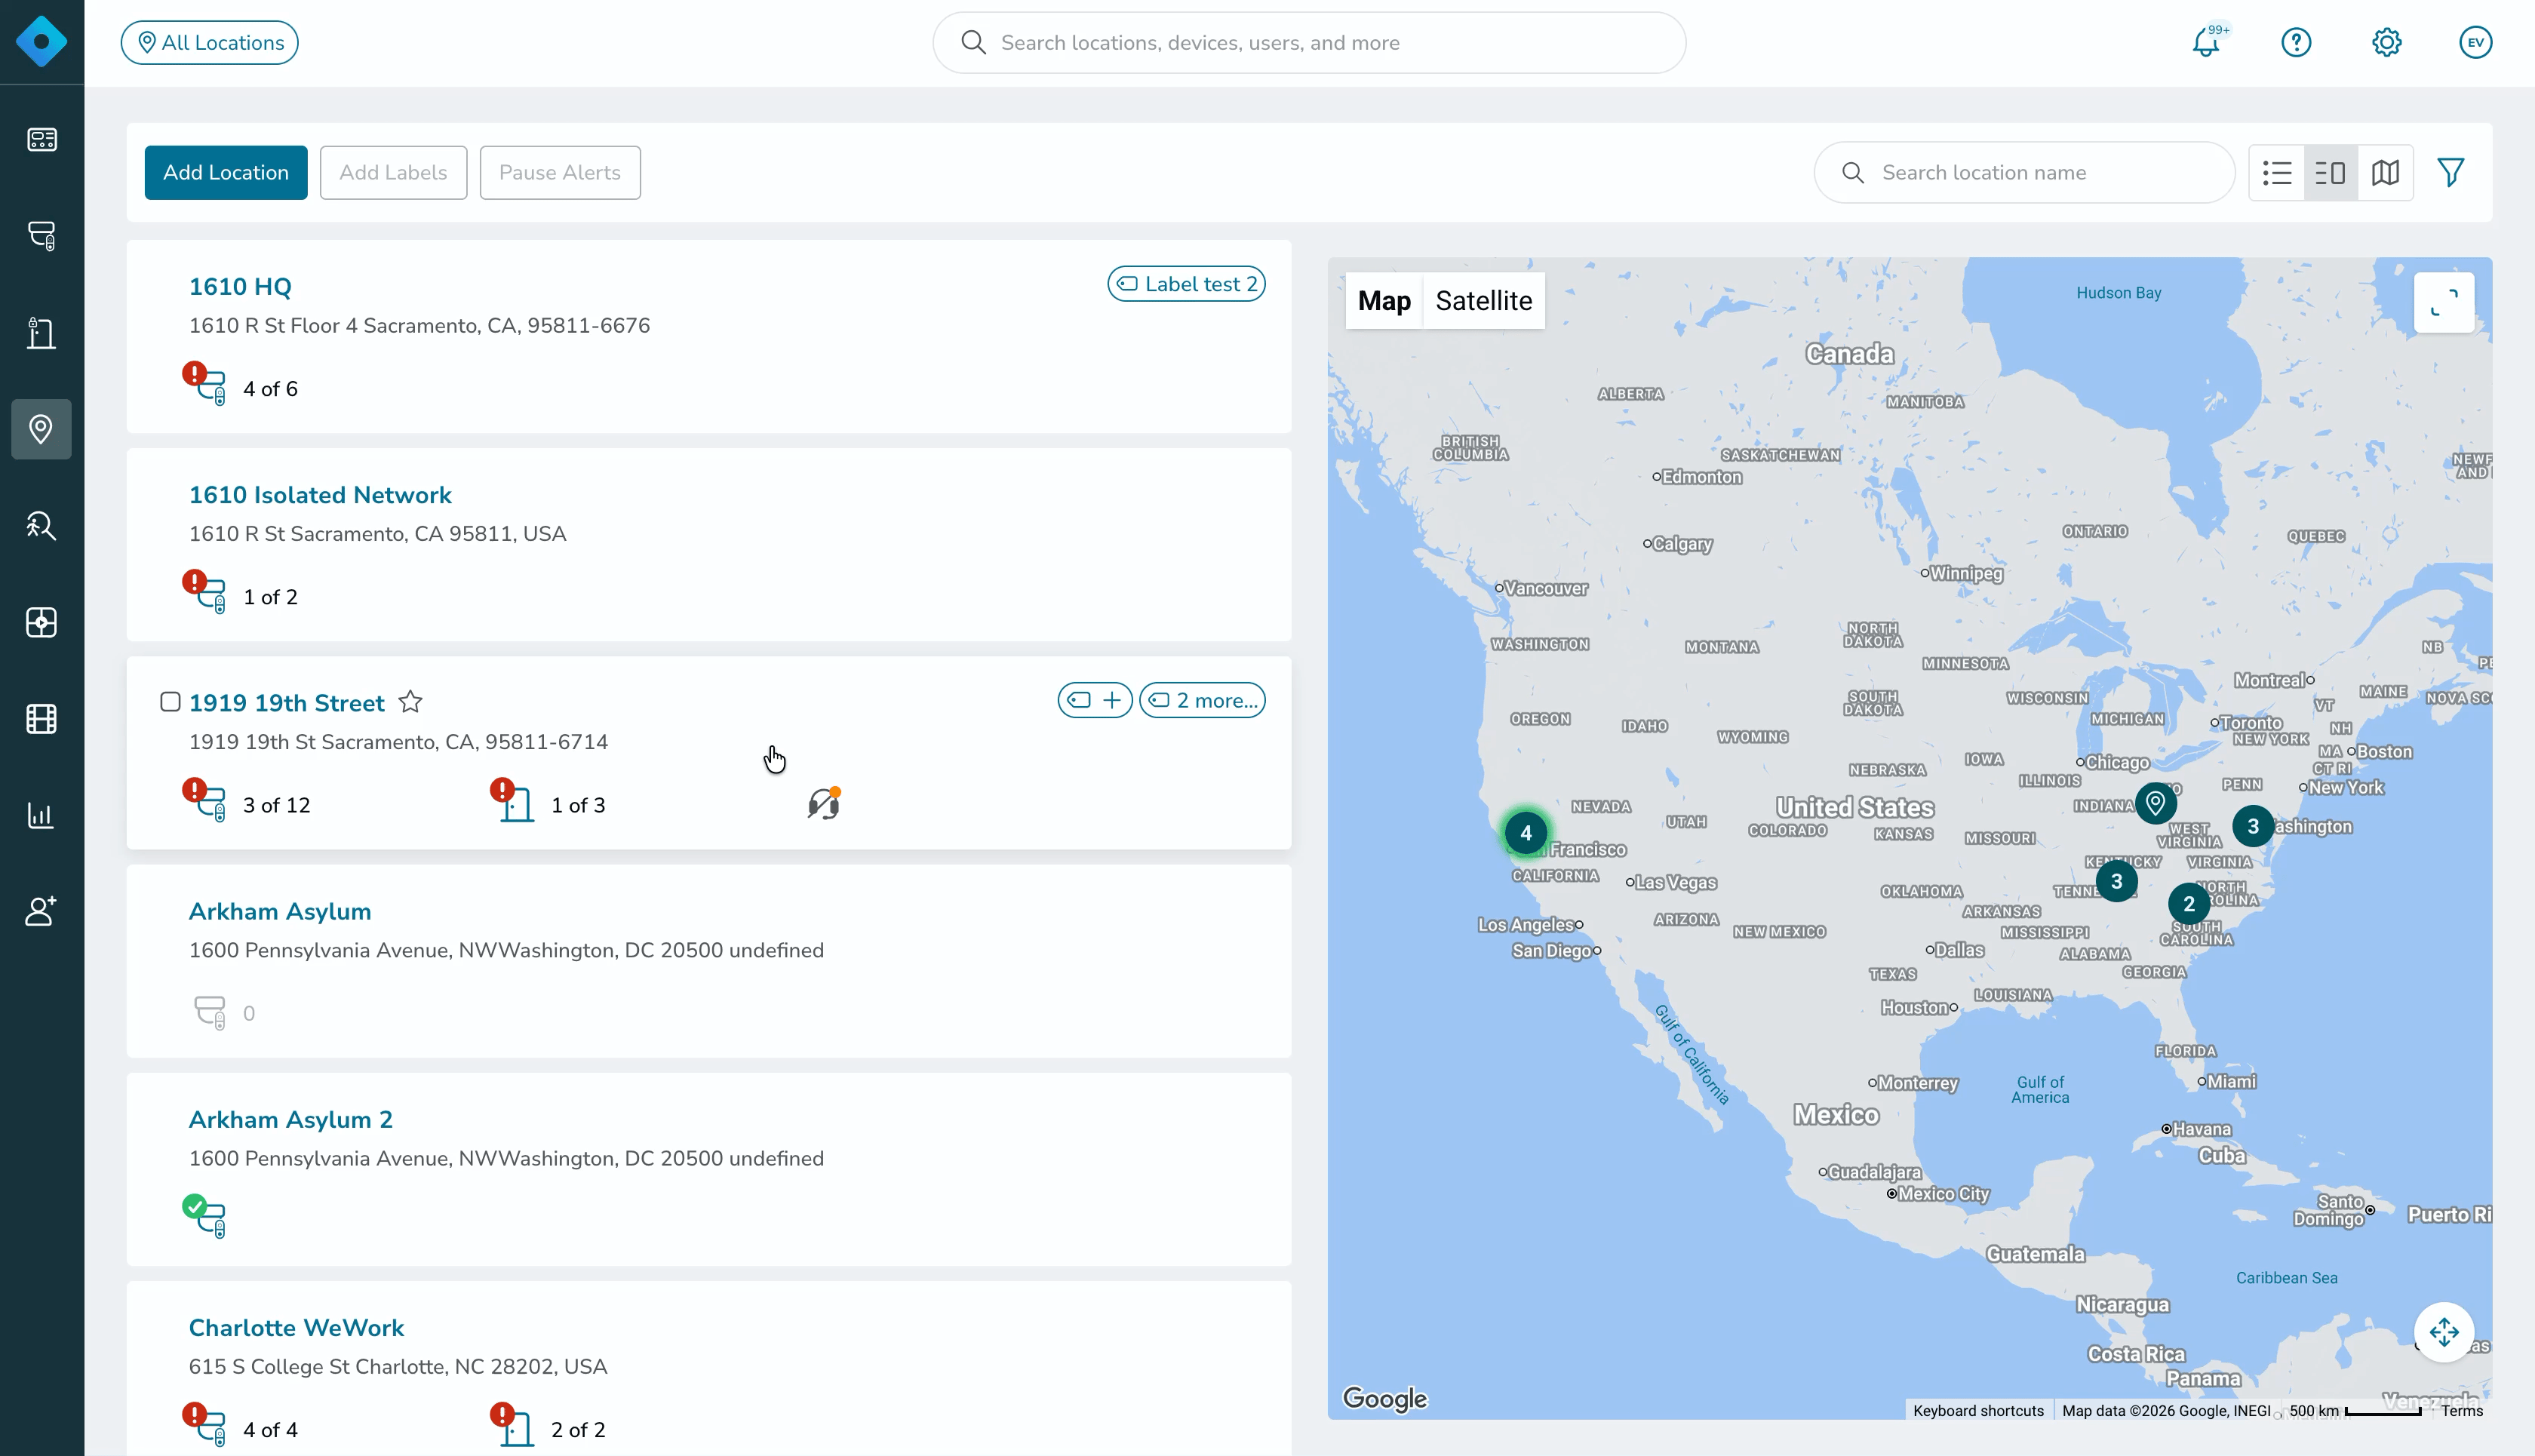Expand the 2 more labels chip

click(x=1202, y=700)
